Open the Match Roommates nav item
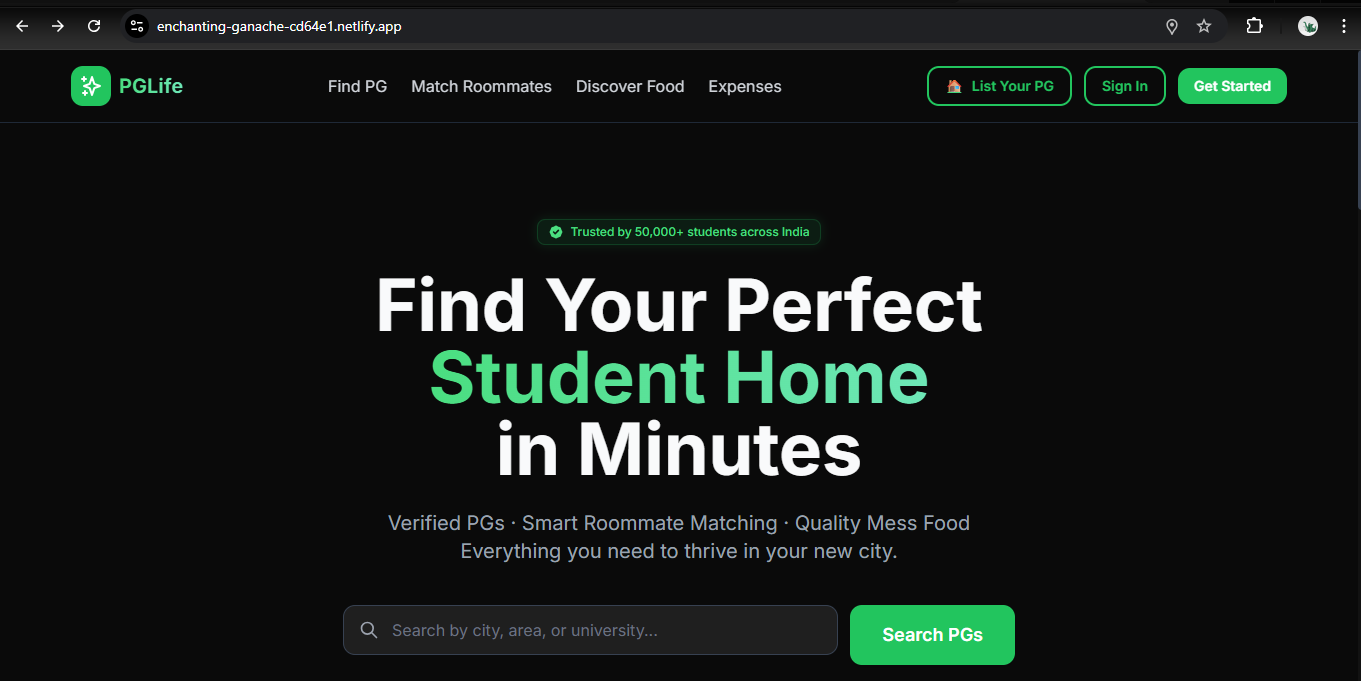The width and height of the screenshot is (1361, 681). click(481, 86)
